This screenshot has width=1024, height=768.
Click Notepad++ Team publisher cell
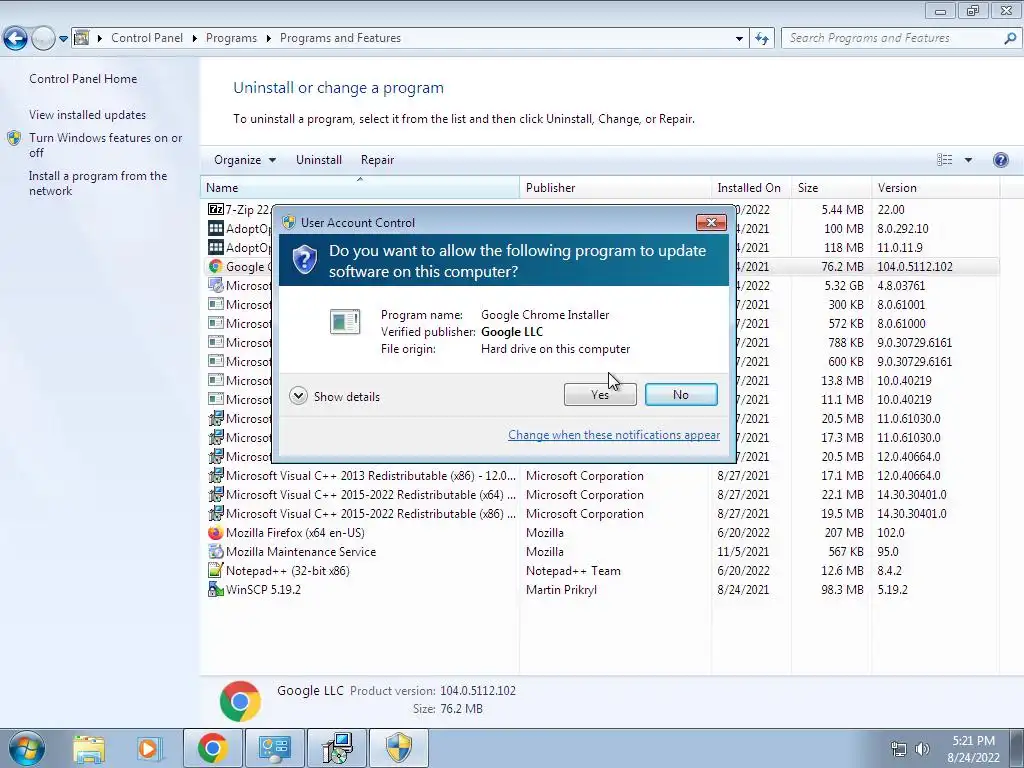(x=573, y=570)
